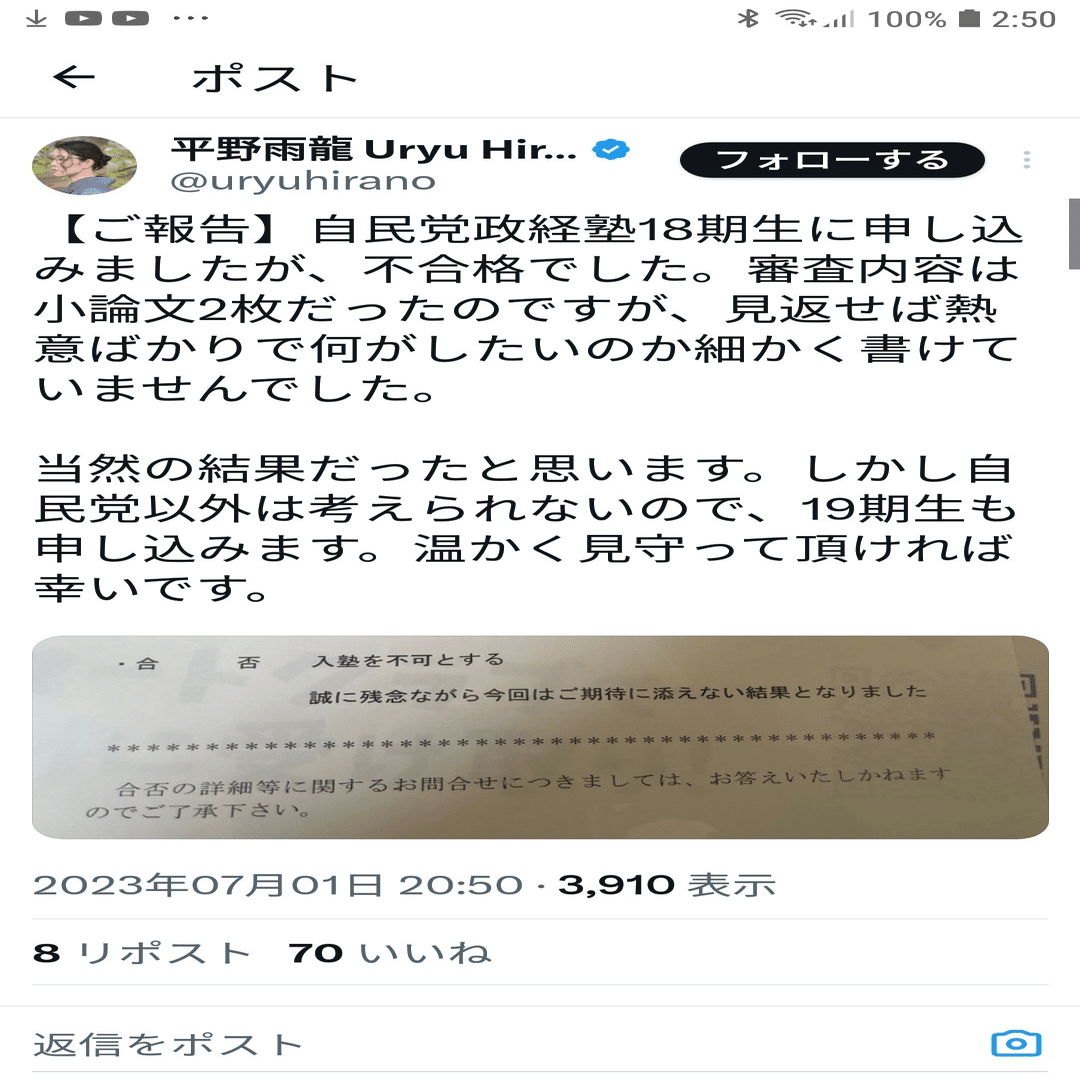
Task: Open the 平野雨龍 Uryu Hir... display name
Action: click(x=374, y=149)
